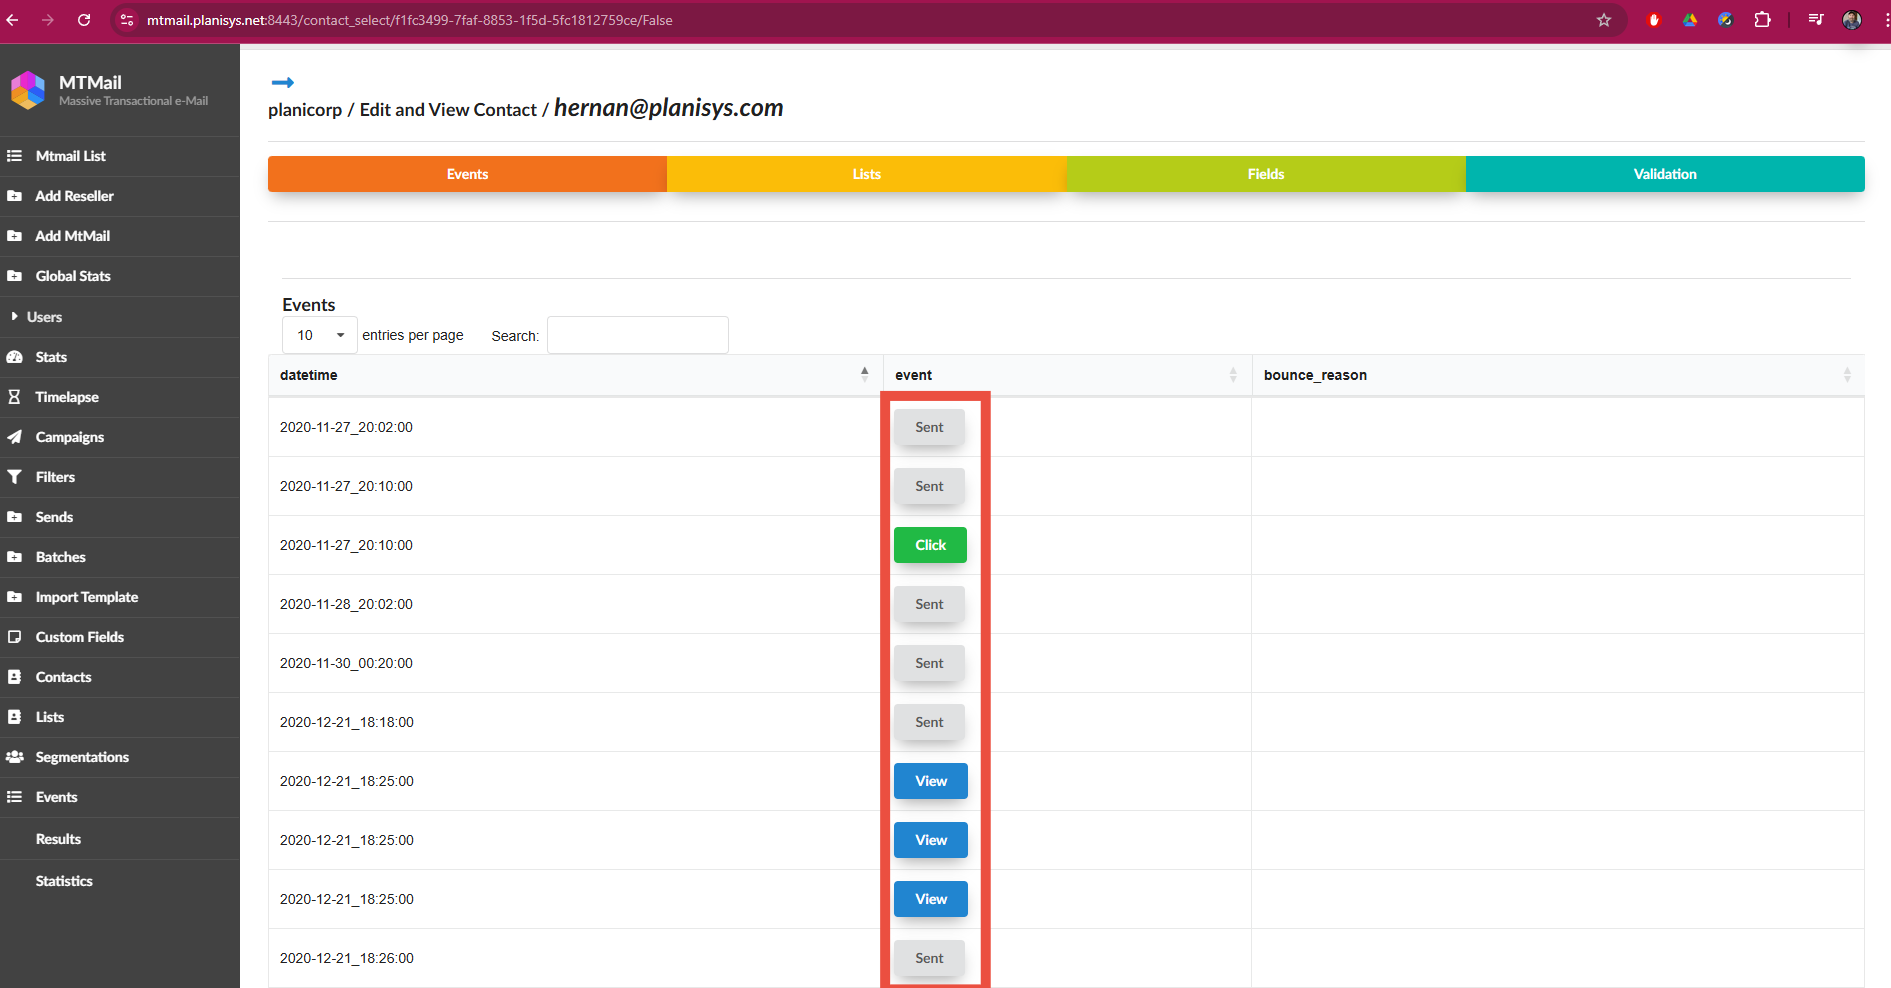Focus the Events search input field
This screenshot has width=1891, height=988.
click(x=637, y=335)
